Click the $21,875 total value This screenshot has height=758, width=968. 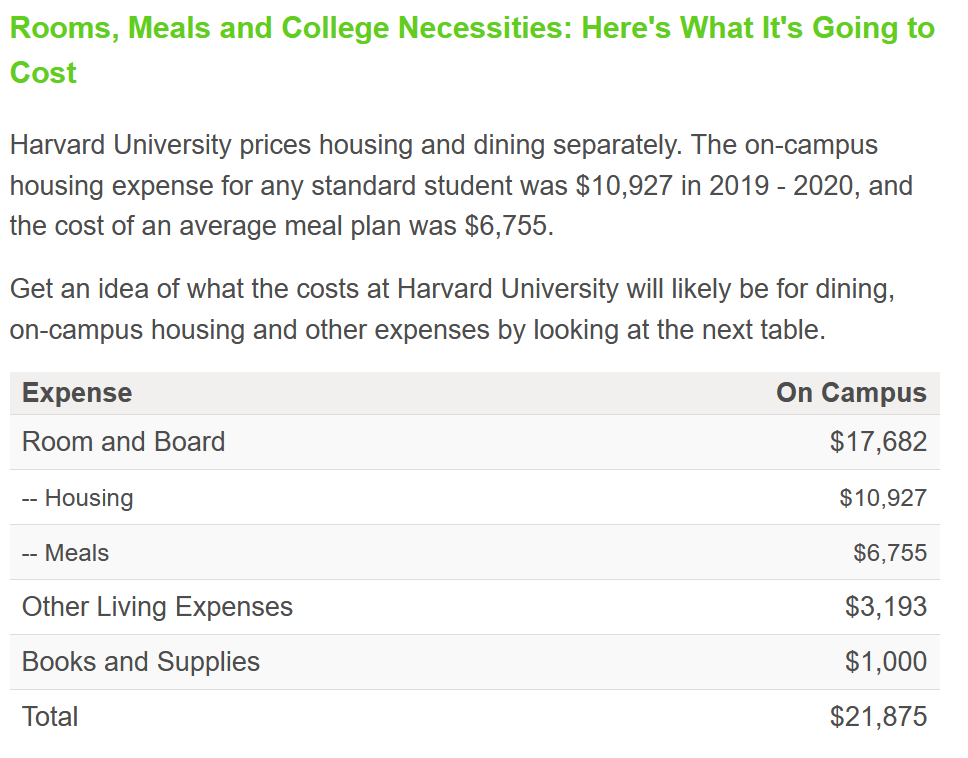tap(878, 717)
